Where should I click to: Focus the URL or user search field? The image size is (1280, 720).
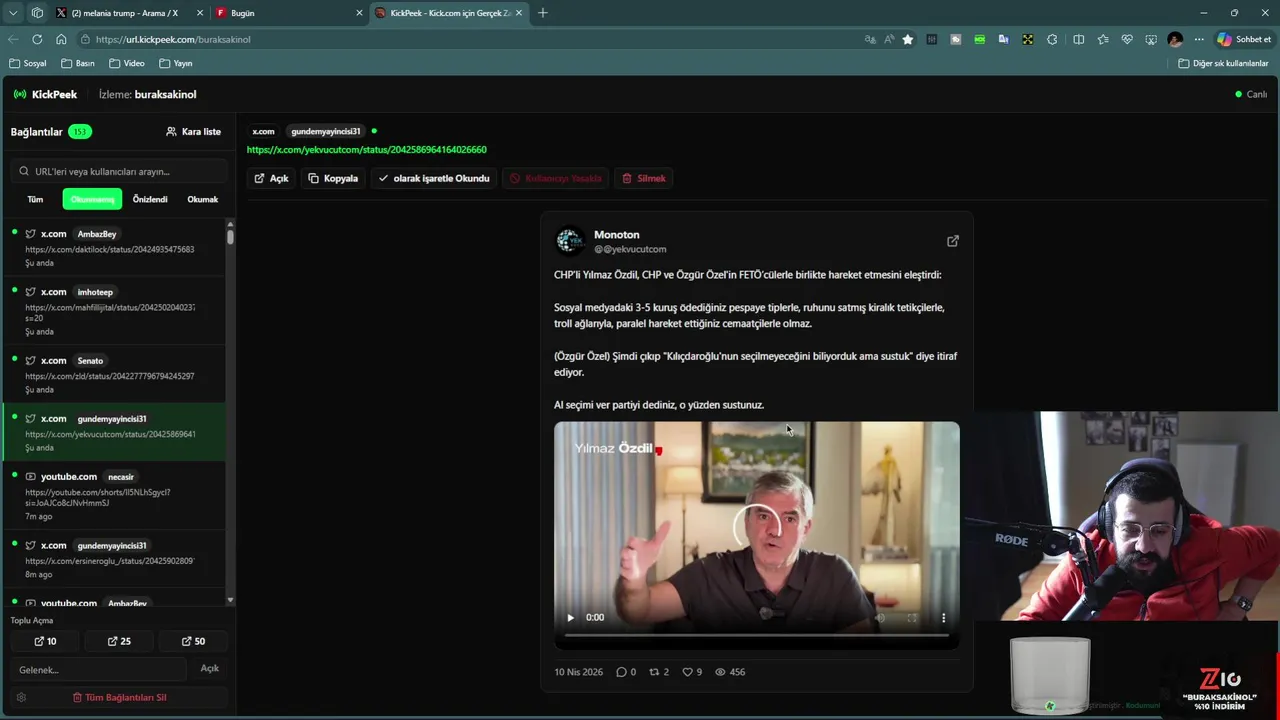click(120, 171)
